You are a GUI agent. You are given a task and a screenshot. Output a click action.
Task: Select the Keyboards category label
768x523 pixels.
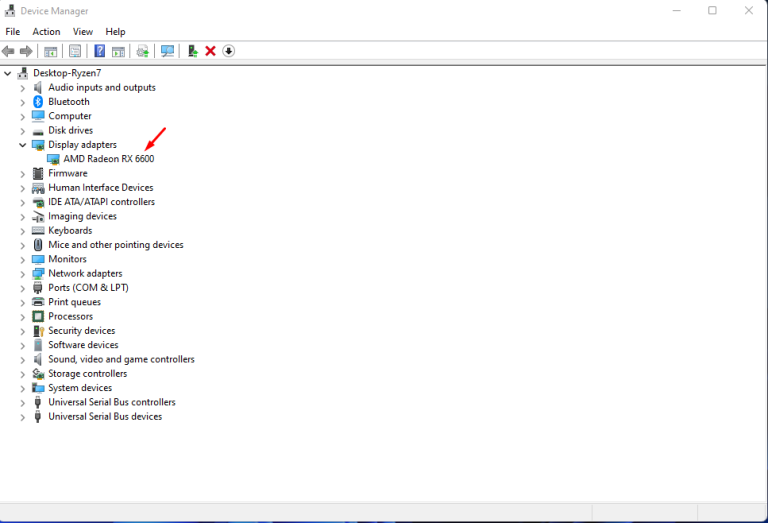click(x=70, y=231)
